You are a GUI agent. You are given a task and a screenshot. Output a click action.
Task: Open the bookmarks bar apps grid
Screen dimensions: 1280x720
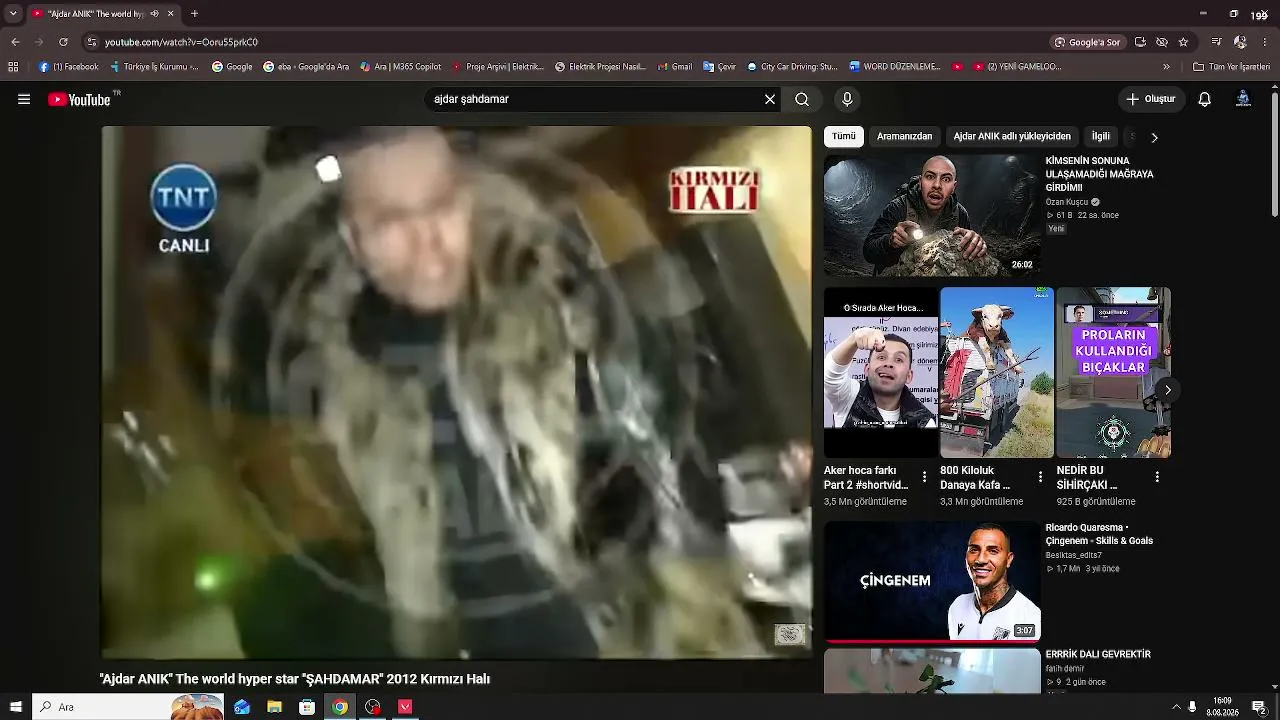click(x=13, y=67)
